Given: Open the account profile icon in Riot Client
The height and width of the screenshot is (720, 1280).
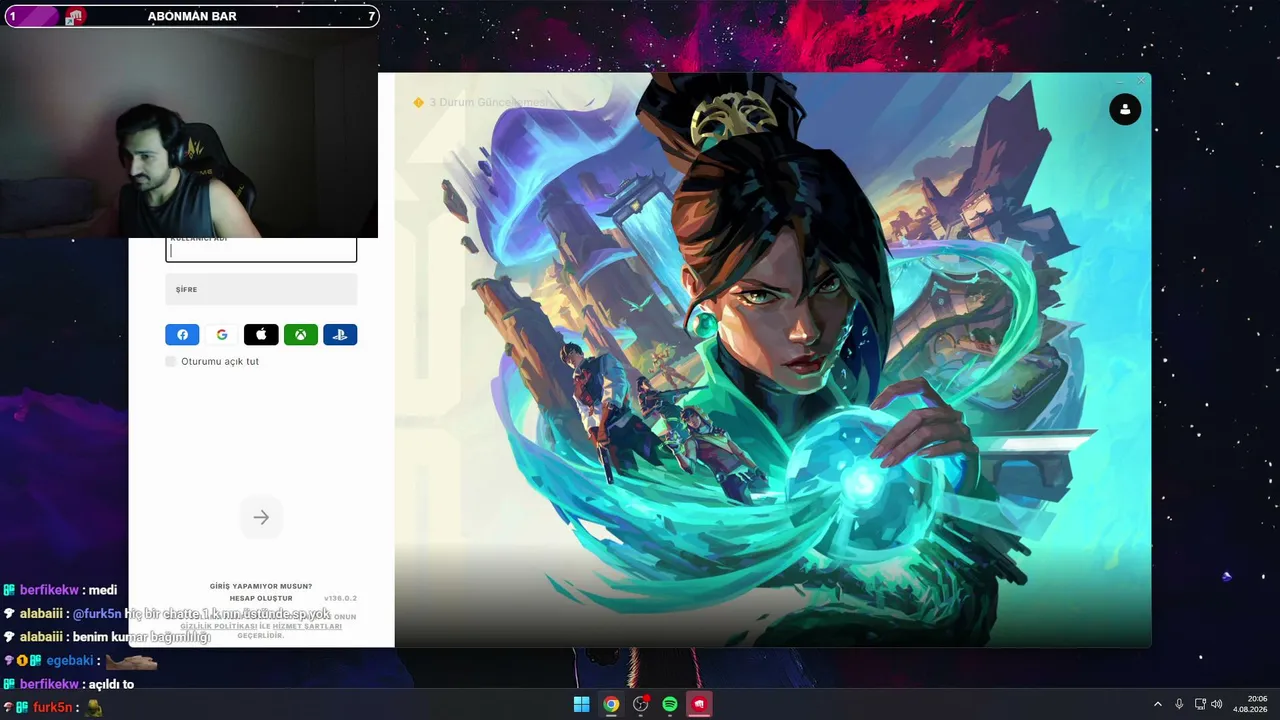Looking at the screenshot, I should [x=1125, y=109].
